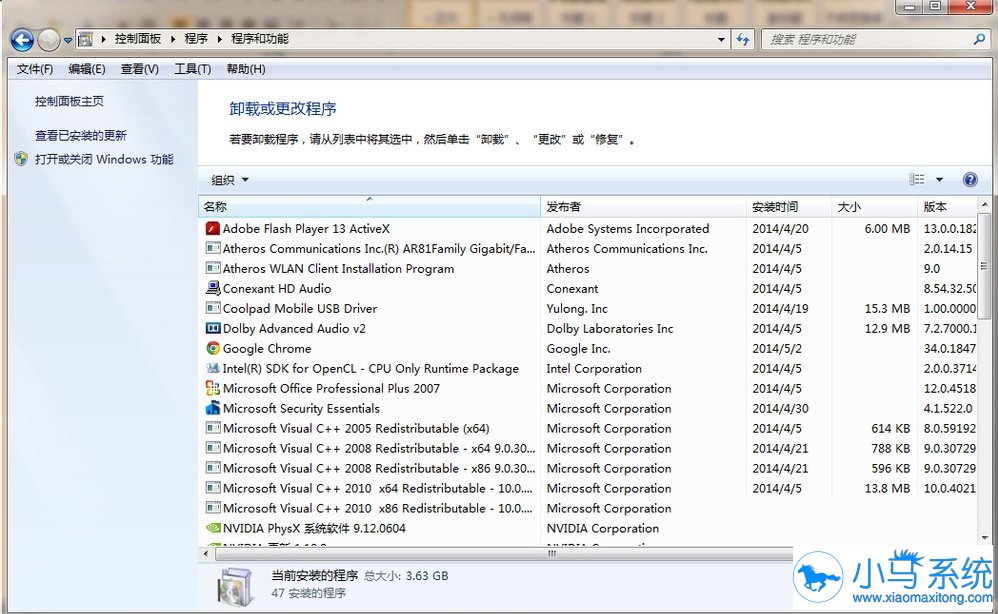Screen dimensions: 998x614
Task: Open the address bar history dropdown
Action: [721, 39]
